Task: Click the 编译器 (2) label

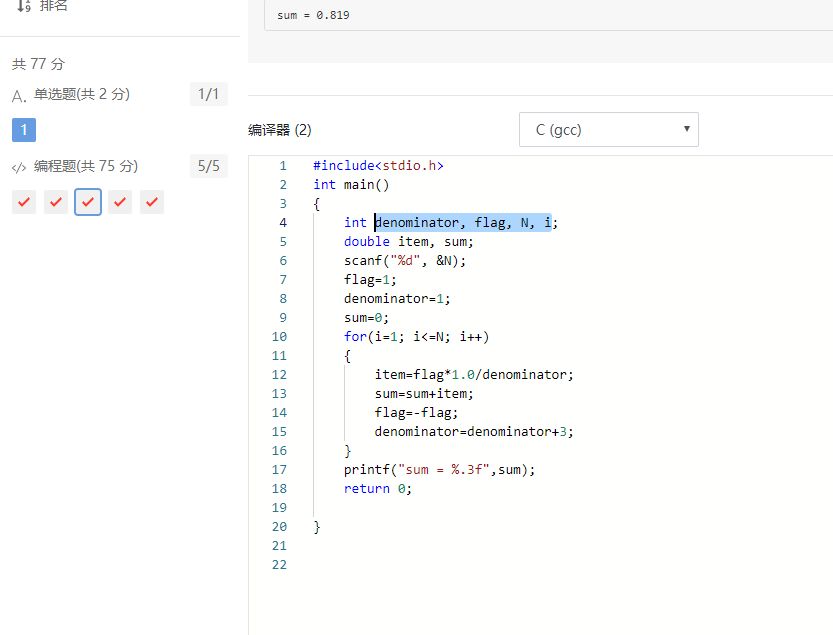Action: (280, 130)
